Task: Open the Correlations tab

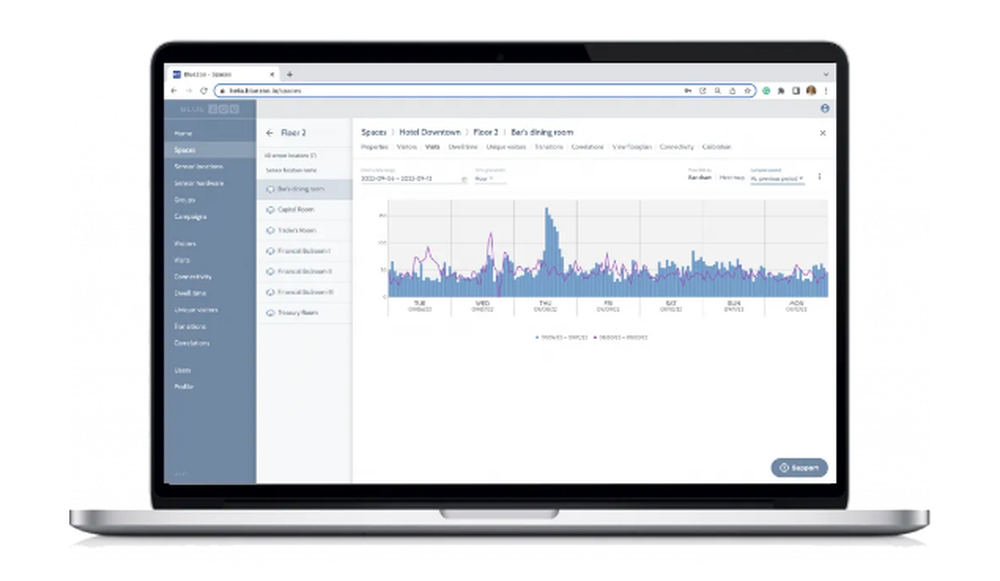Action: pyautogui.click(x=587, y=147)
